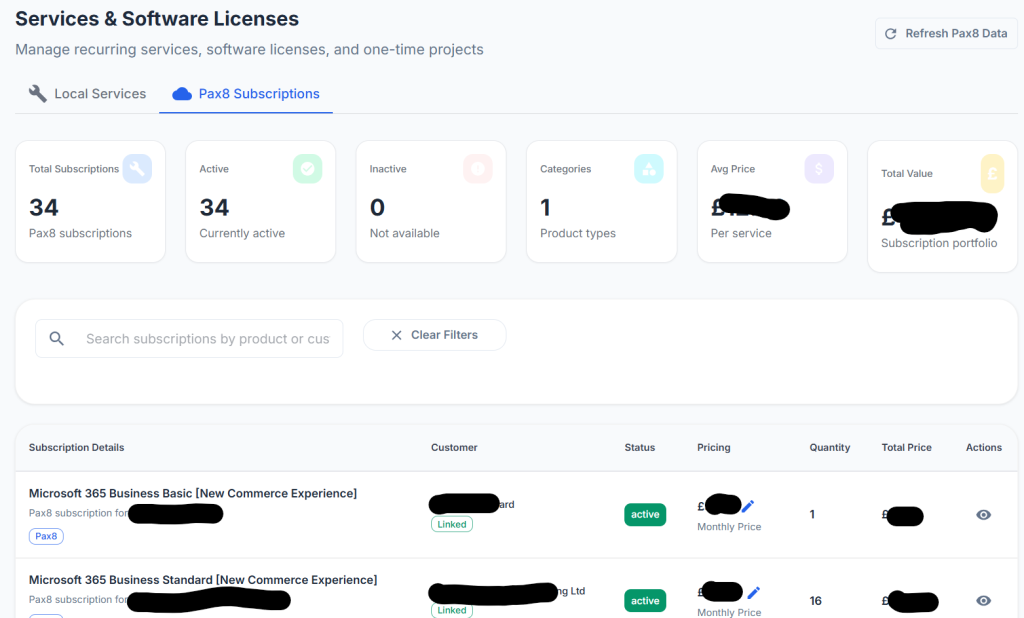Click 'Microsoft 365 Business Standard [New Commerce Experience]' title
1024x618 pixels.
coord(203,579)
